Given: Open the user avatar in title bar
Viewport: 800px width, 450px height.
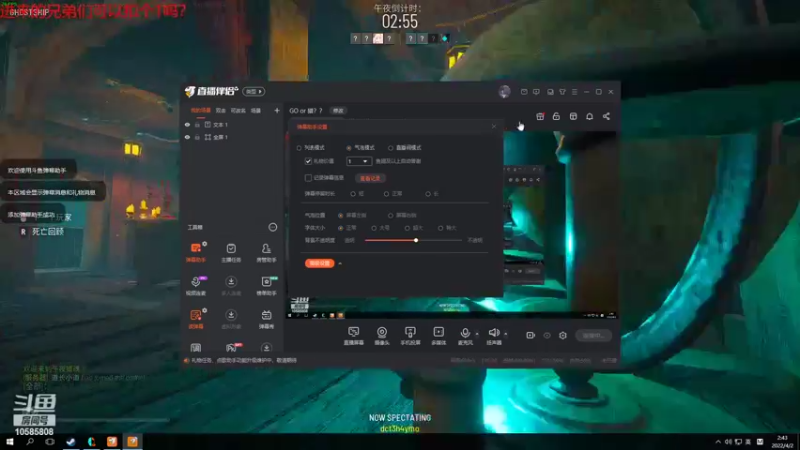Looking at the screenshot, I should pyautogui.click(x=504, y=91).
